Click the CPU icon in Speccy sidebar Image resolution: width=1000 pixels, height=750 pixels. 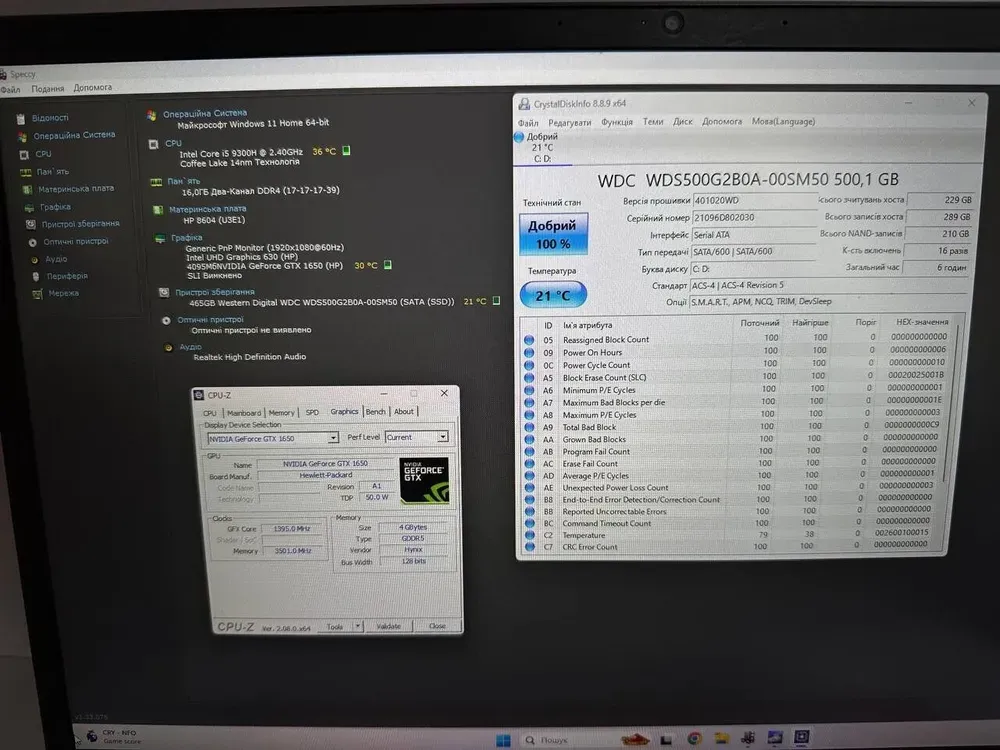23,154
